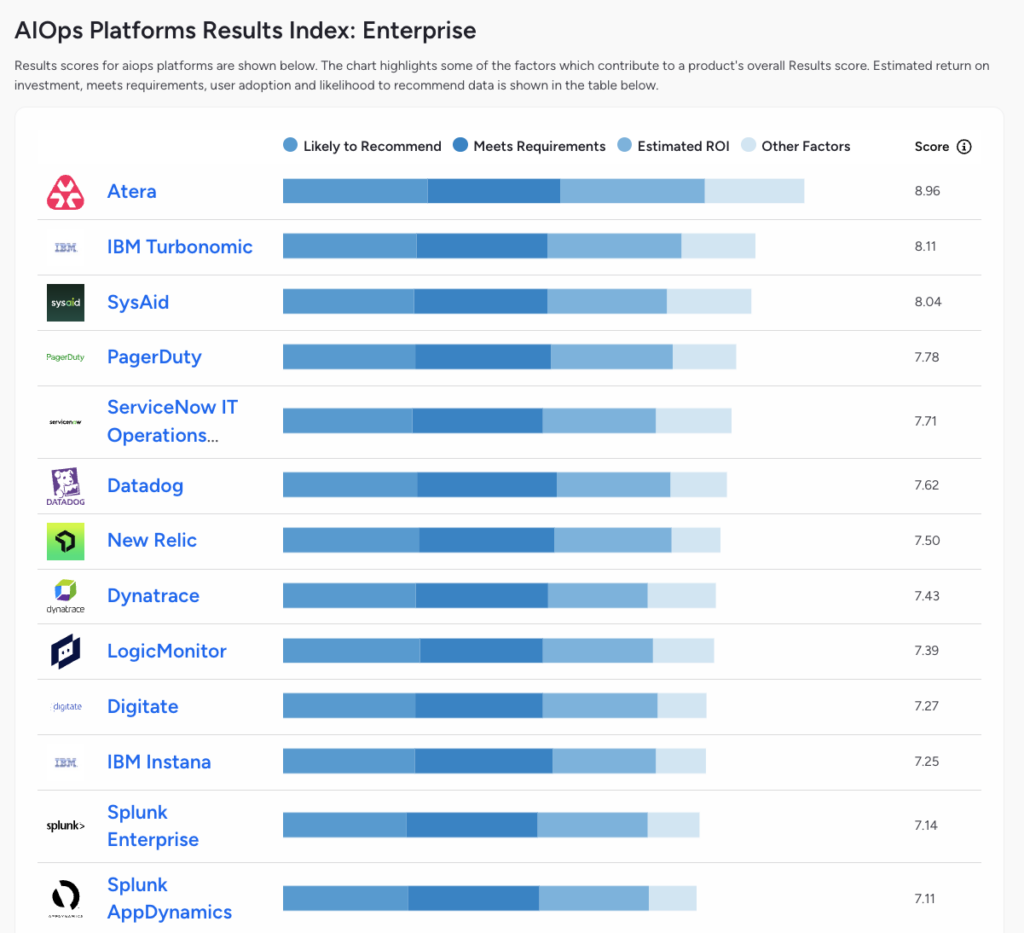The width and height of the screenshot is (1024, 933).
Task: Click the SysAid logo icon
Action: pyautogui.click(x=65, y=302)
